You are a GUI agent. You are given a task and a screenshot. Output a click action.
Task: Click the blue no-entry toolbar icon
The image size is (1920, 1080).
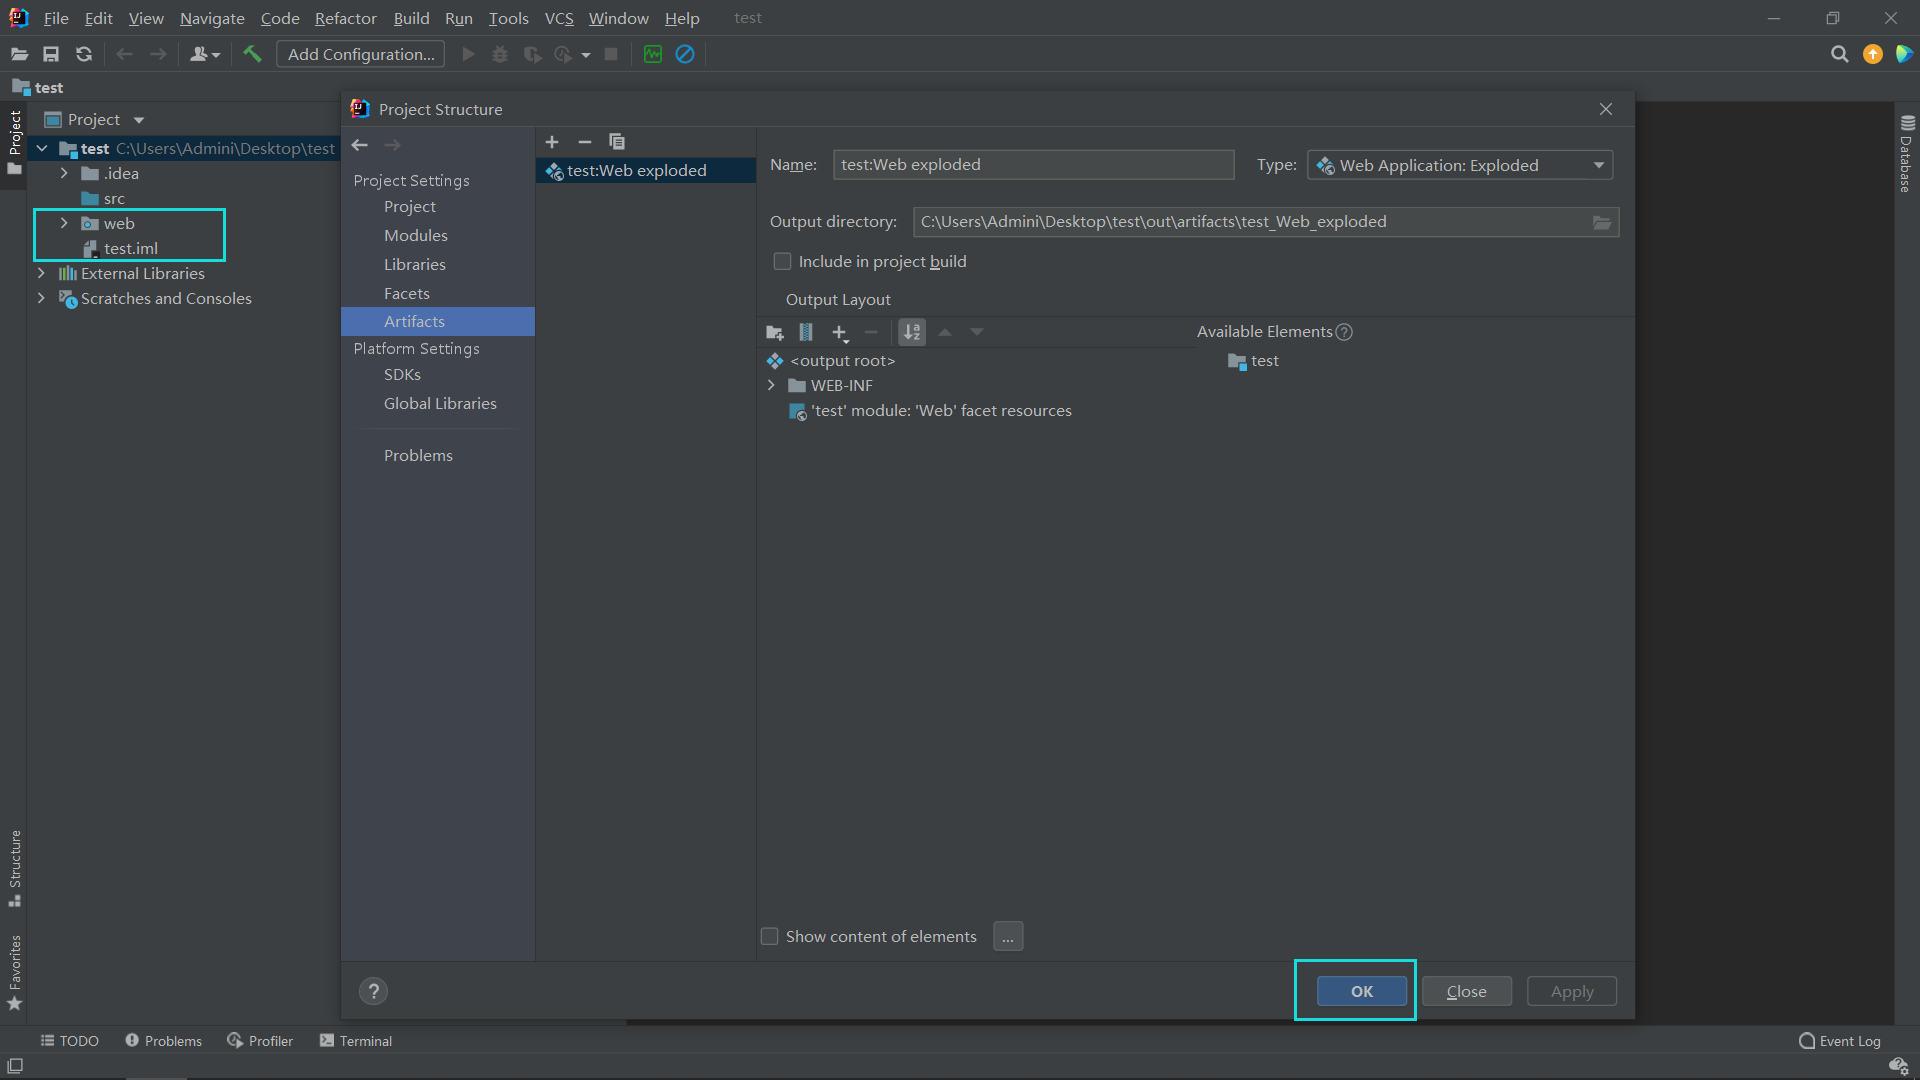click(685, 54)
